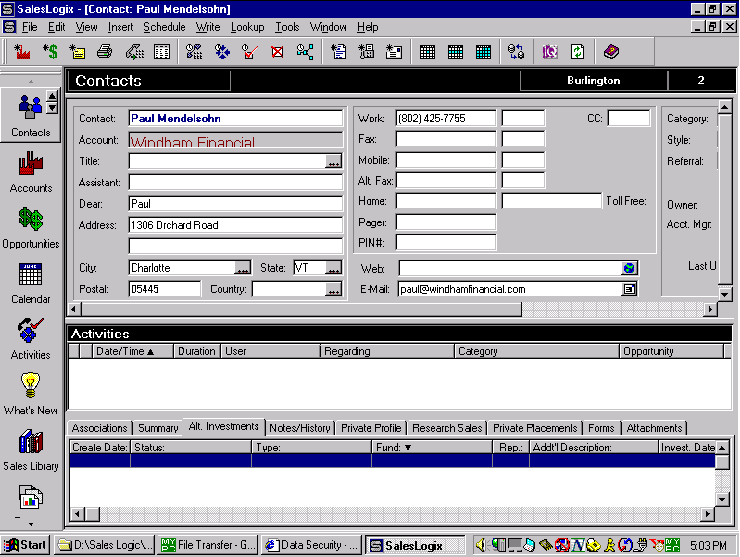
Task: Click contact form vertical scroll down arrow
Action: [725, 294]
